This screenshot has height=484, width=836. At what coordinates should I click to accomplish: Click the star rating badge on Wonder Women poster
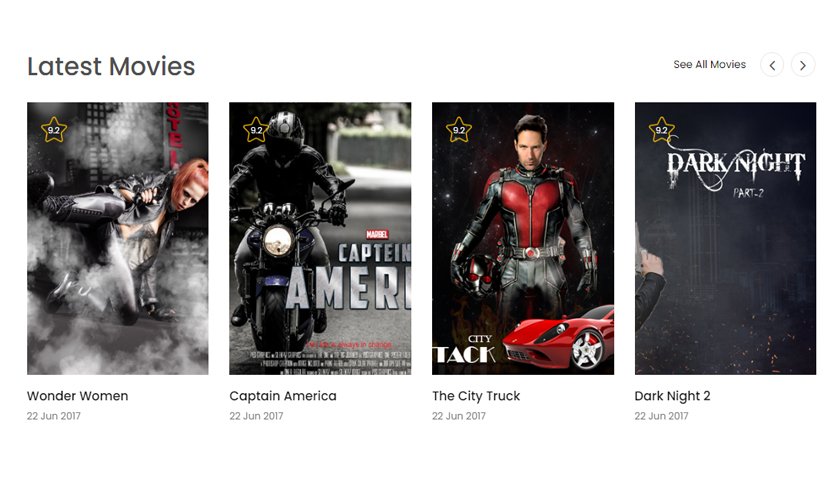point(54,130)
